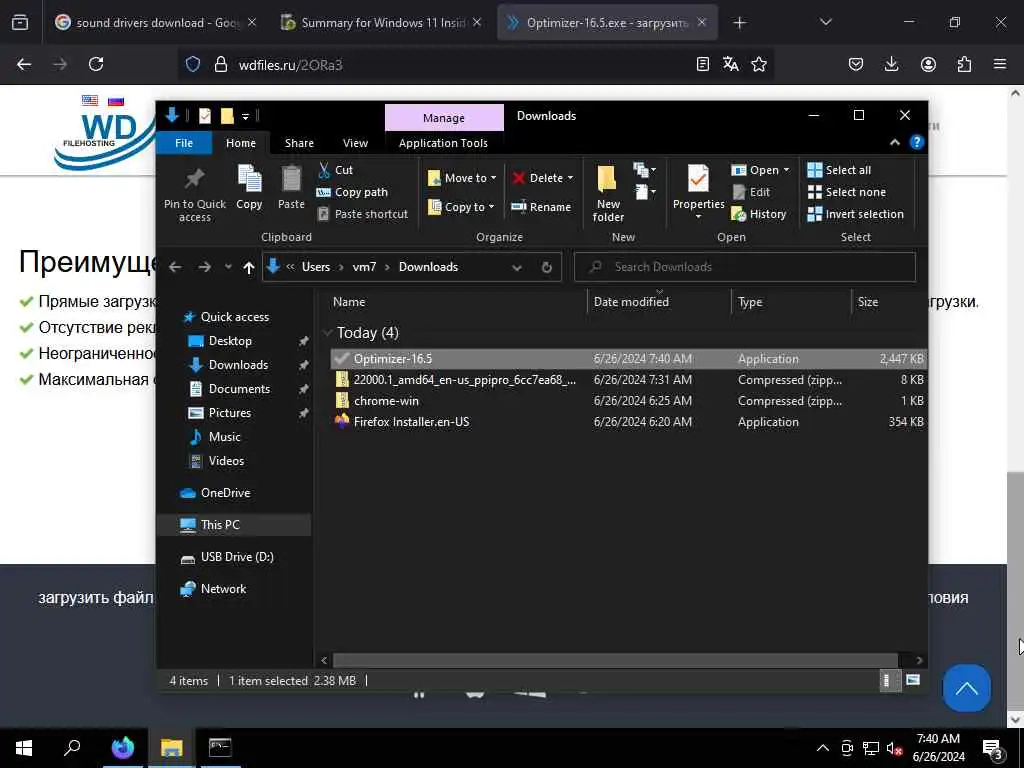Open Documents in navigation pane
This screenshot has width=1024, height=768.
[x=229, y=389]
